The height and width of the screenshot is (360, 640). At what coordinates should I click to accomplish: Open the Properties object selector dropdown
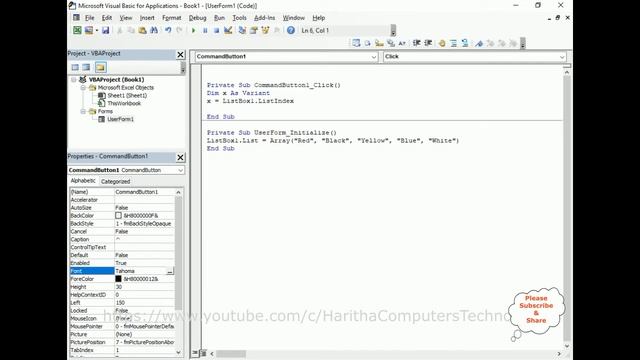click(x=180, y=170)
